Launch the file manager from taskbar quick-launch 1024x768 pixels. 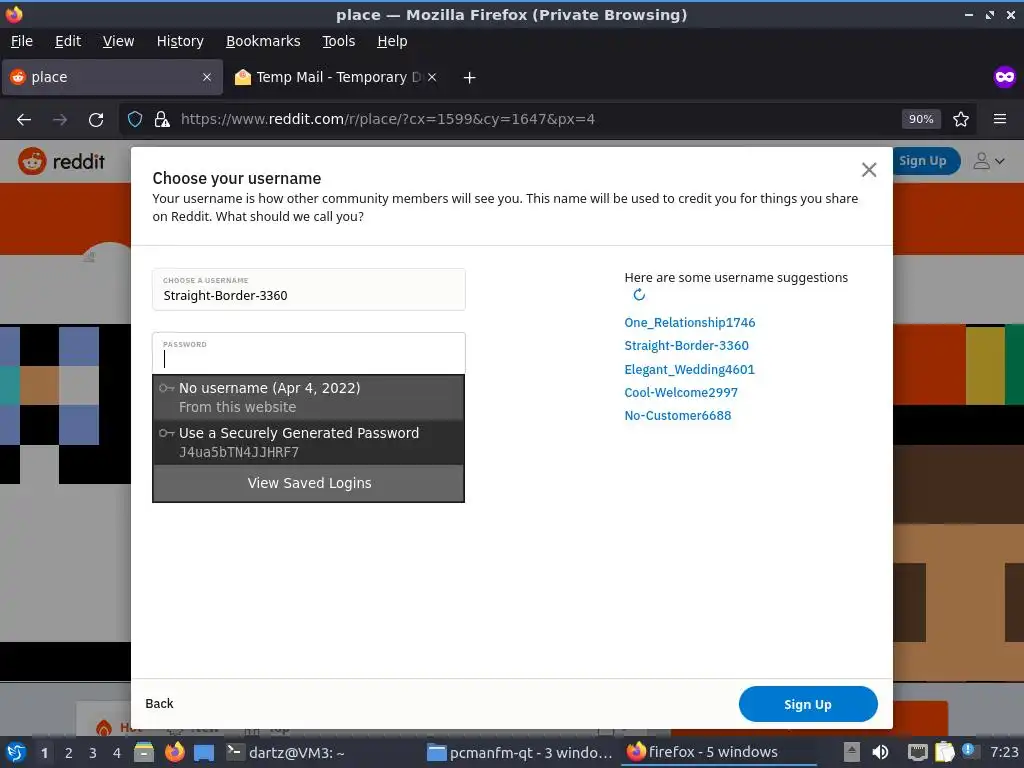coord(144,752)
